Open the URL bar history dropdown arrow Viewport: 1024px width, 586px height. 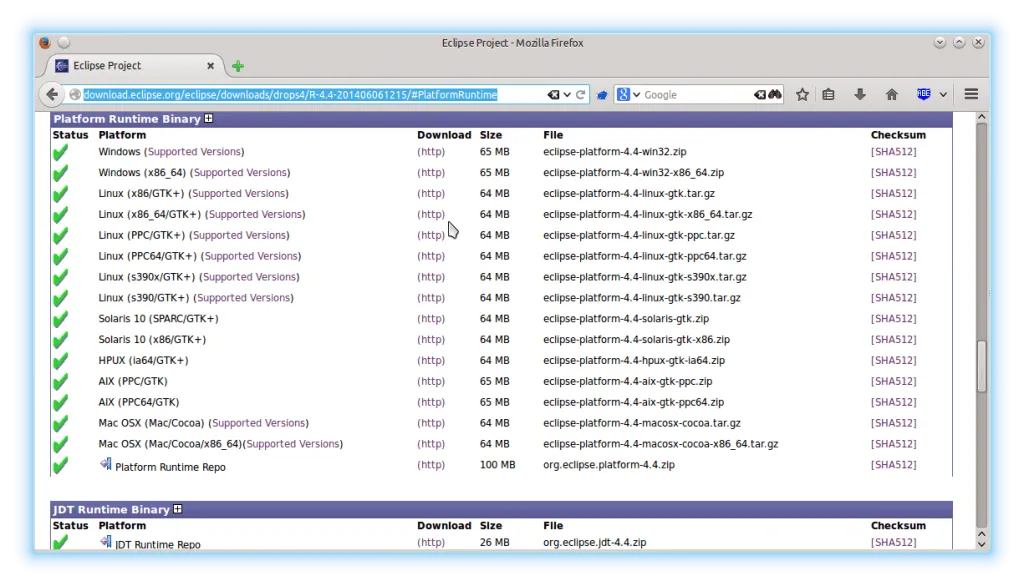pyautogui.click(x=567, y=95)
